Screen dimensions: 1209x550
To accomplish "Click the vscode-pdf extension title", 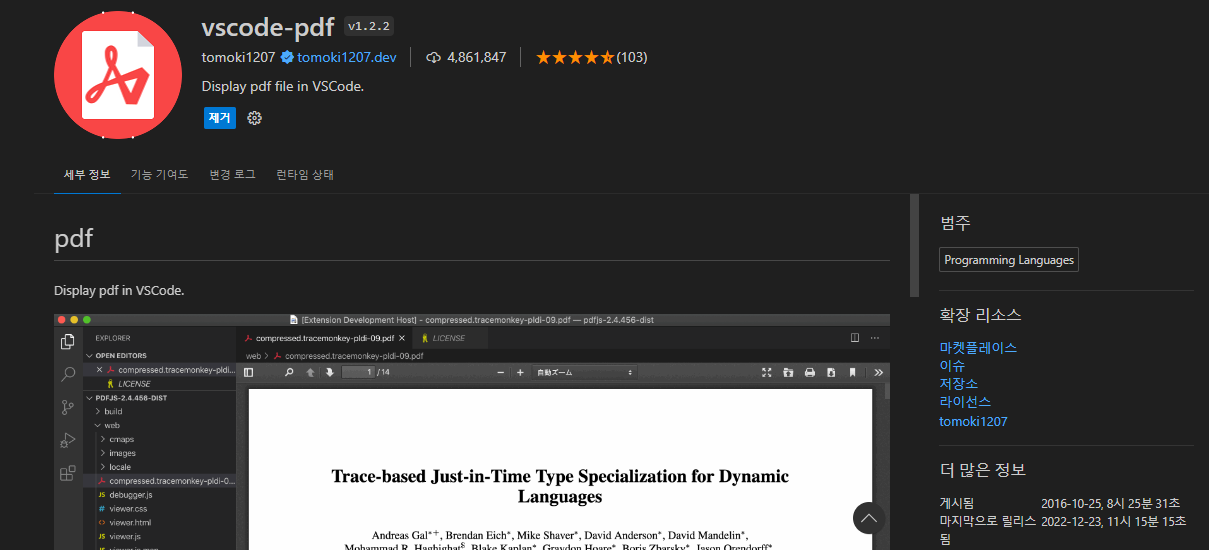I will point(267,26).
